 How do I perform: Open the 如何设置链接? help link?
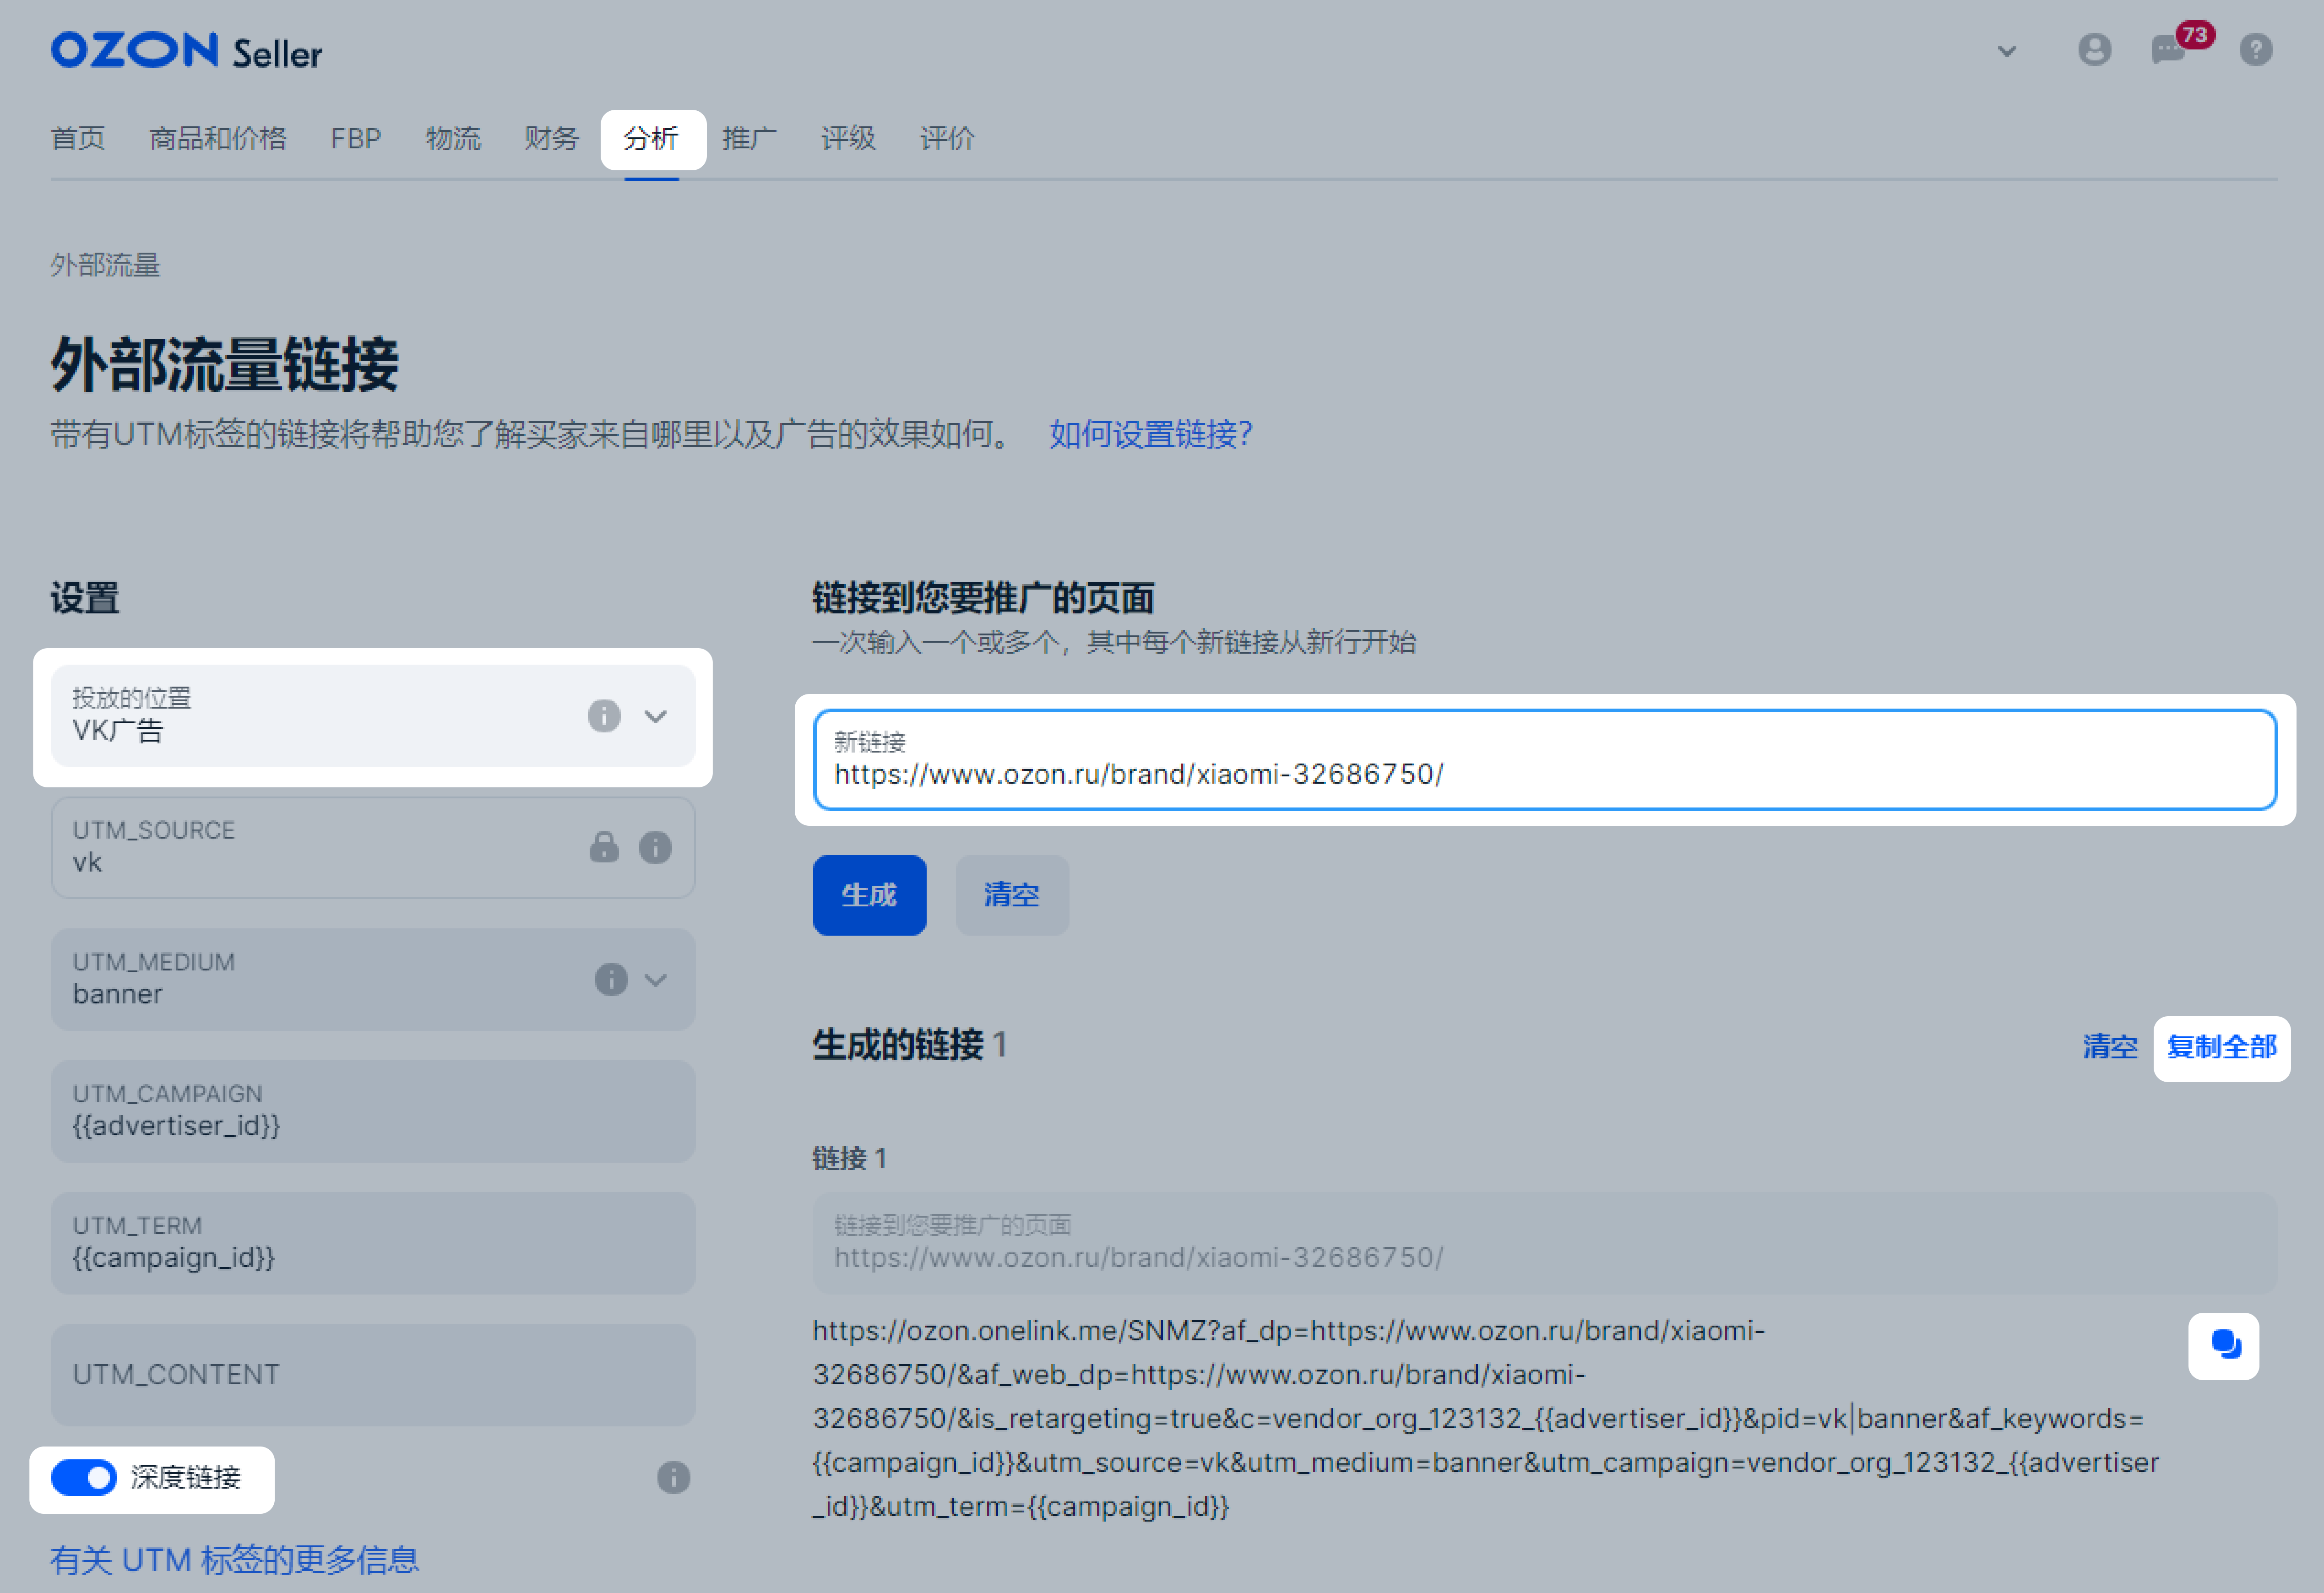click(x=1150, y=434)
